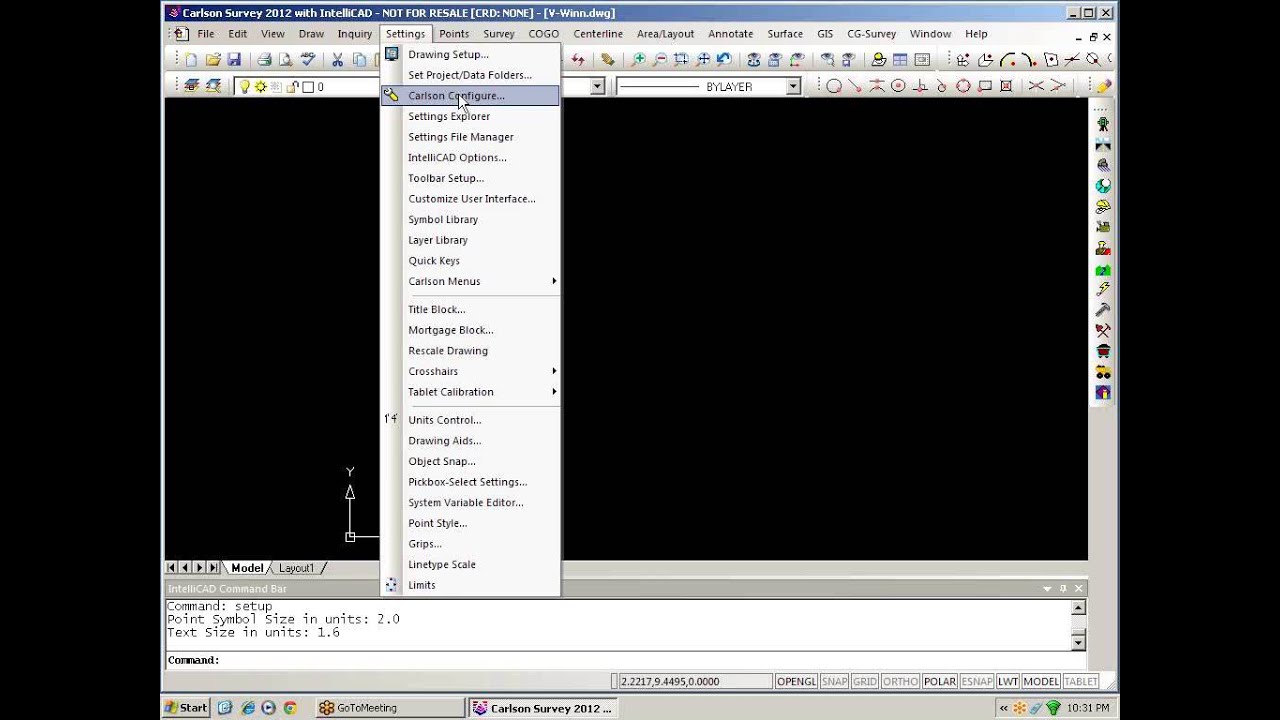Click the Cut scissors icon
1280x720 pixels.
pos(338,60)
